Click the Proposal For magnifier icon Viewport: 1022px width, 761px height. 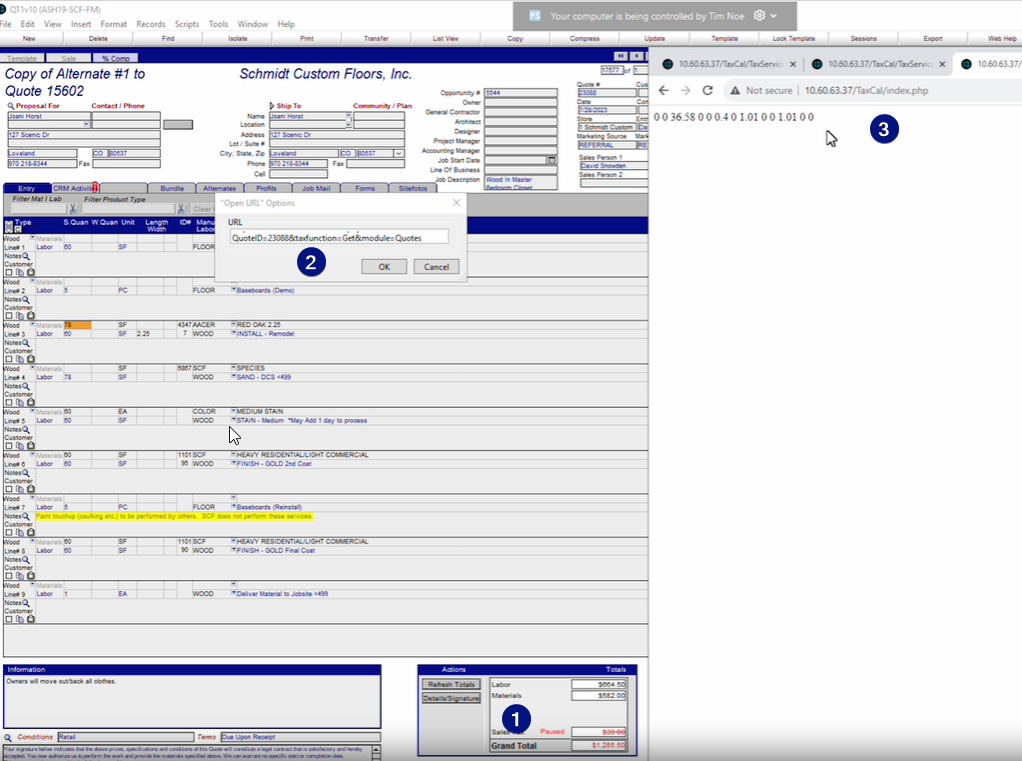point(10,106)
